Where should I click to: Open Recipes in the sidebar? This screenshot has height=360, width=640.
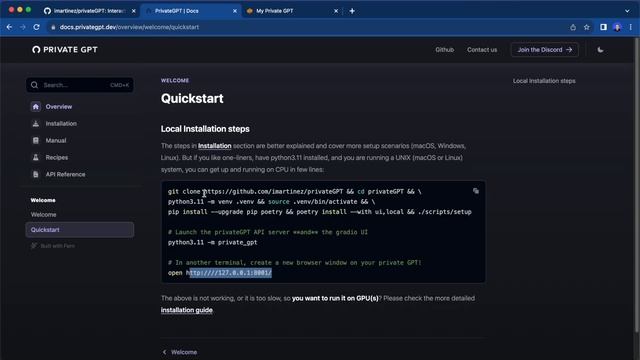[x=57, y=158]
